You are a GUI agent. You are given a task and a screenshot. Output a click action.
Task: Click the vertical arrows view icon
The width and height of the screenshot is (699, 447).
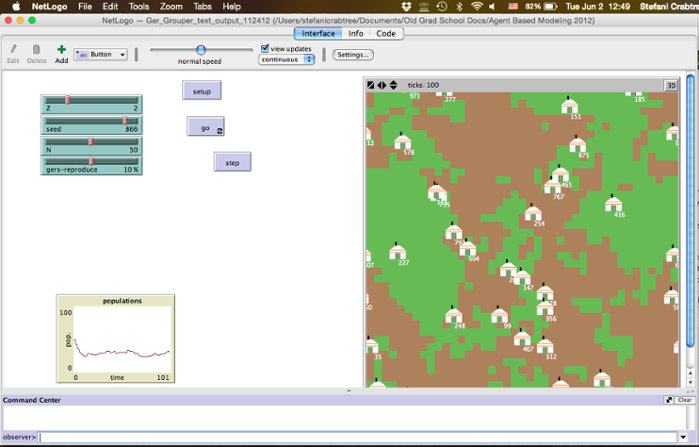pos(393,85)
